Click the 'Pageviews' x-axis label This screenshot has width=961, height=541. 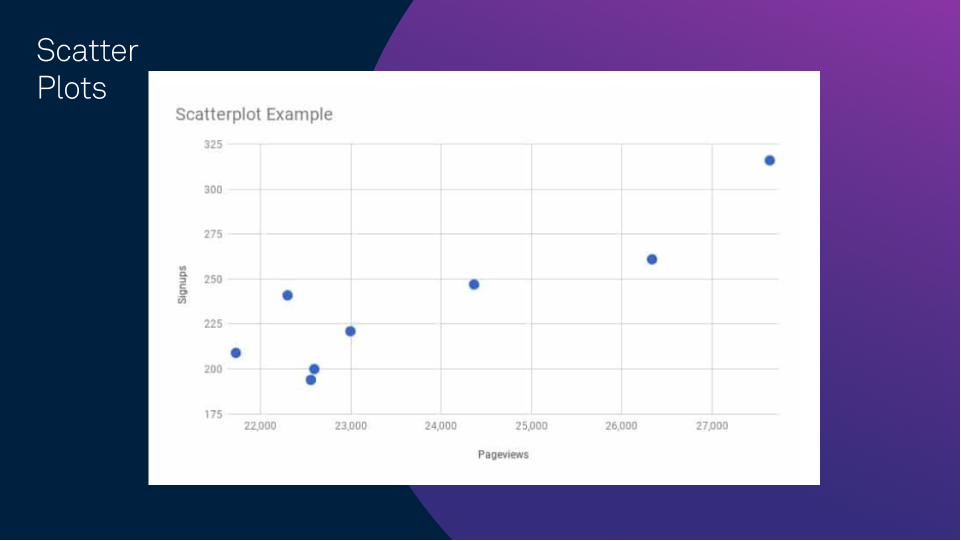[x=503, y=454]
